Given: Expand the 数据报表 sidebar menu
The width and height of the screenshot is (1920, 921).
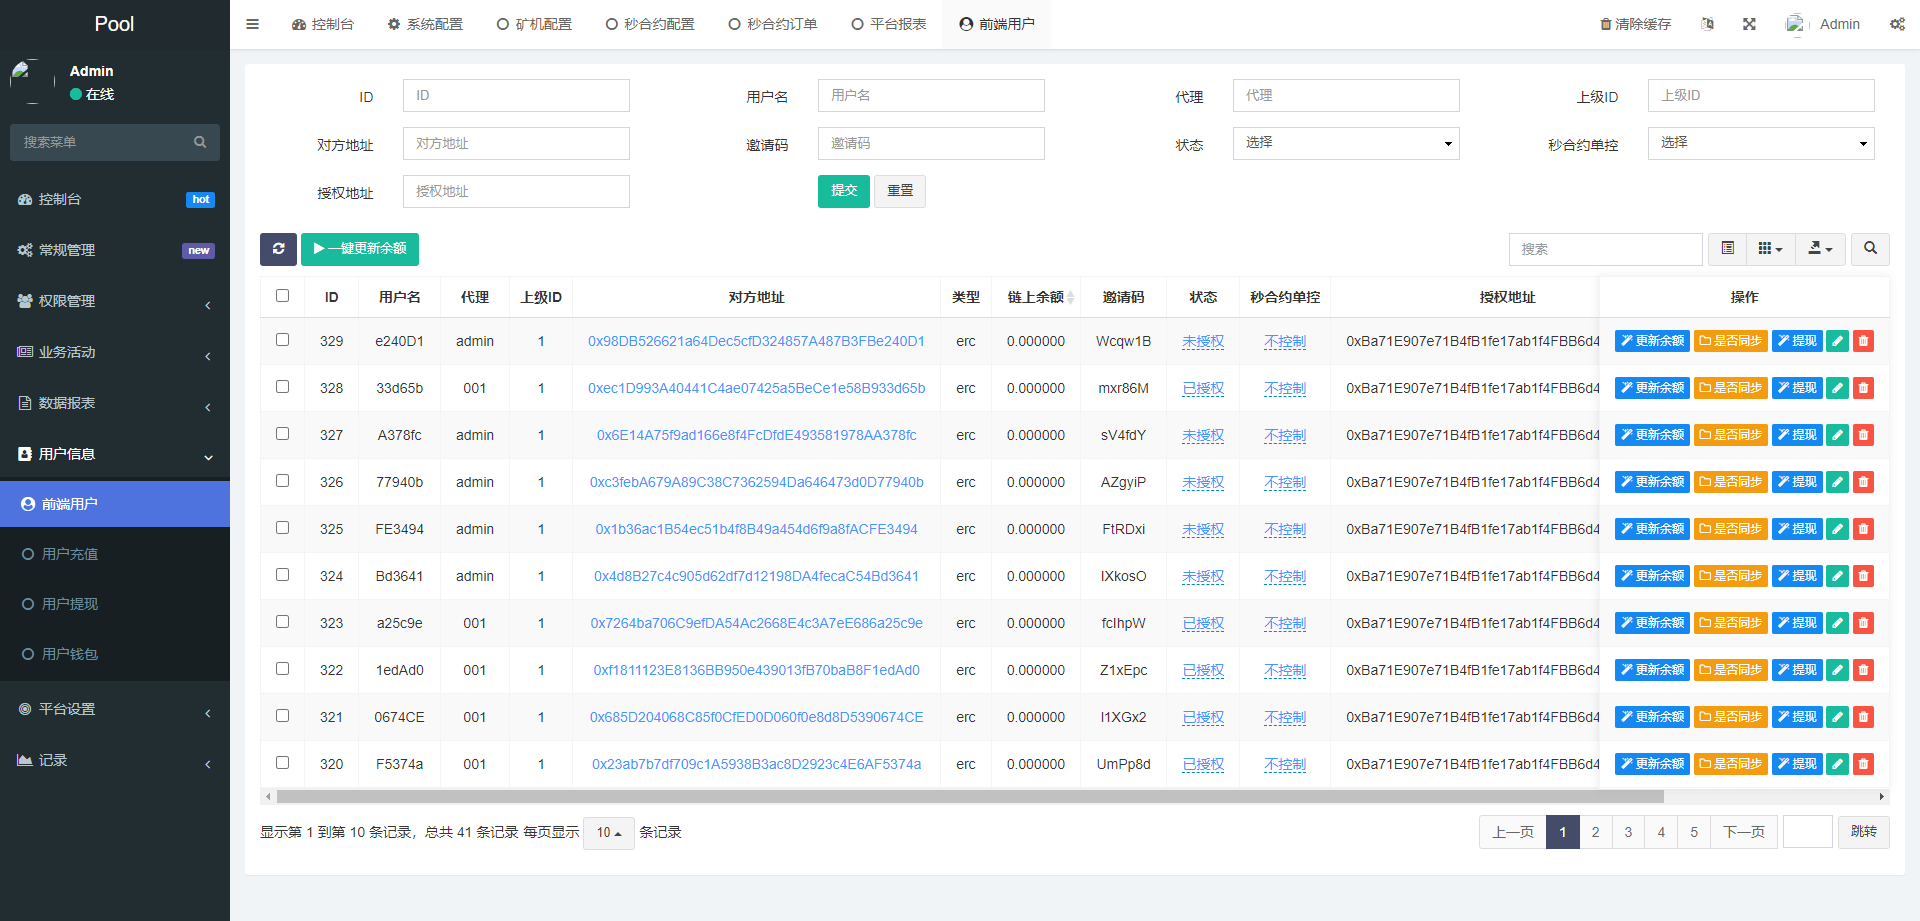Looking at the screenshot, I should pyautogui.click(x=114, y=403).
